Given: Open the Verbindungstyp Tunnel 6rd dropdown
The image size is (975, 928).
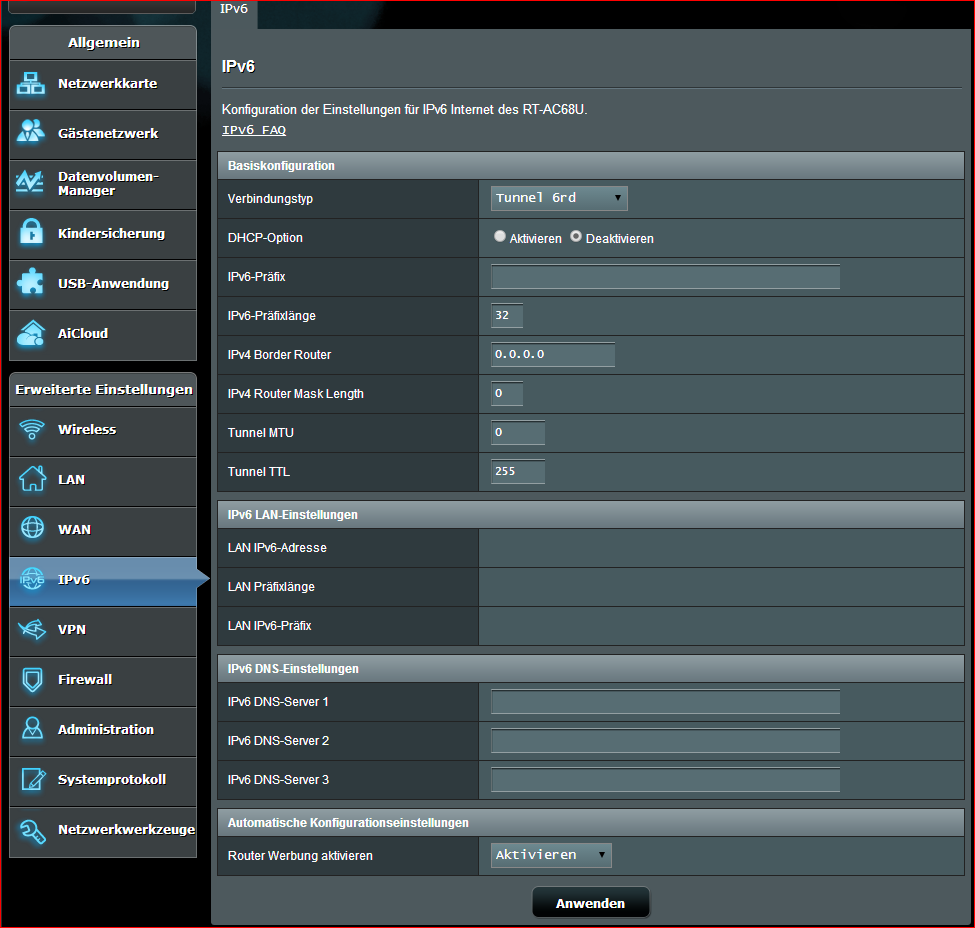Looking at the screenshot, I should (559, 198).
